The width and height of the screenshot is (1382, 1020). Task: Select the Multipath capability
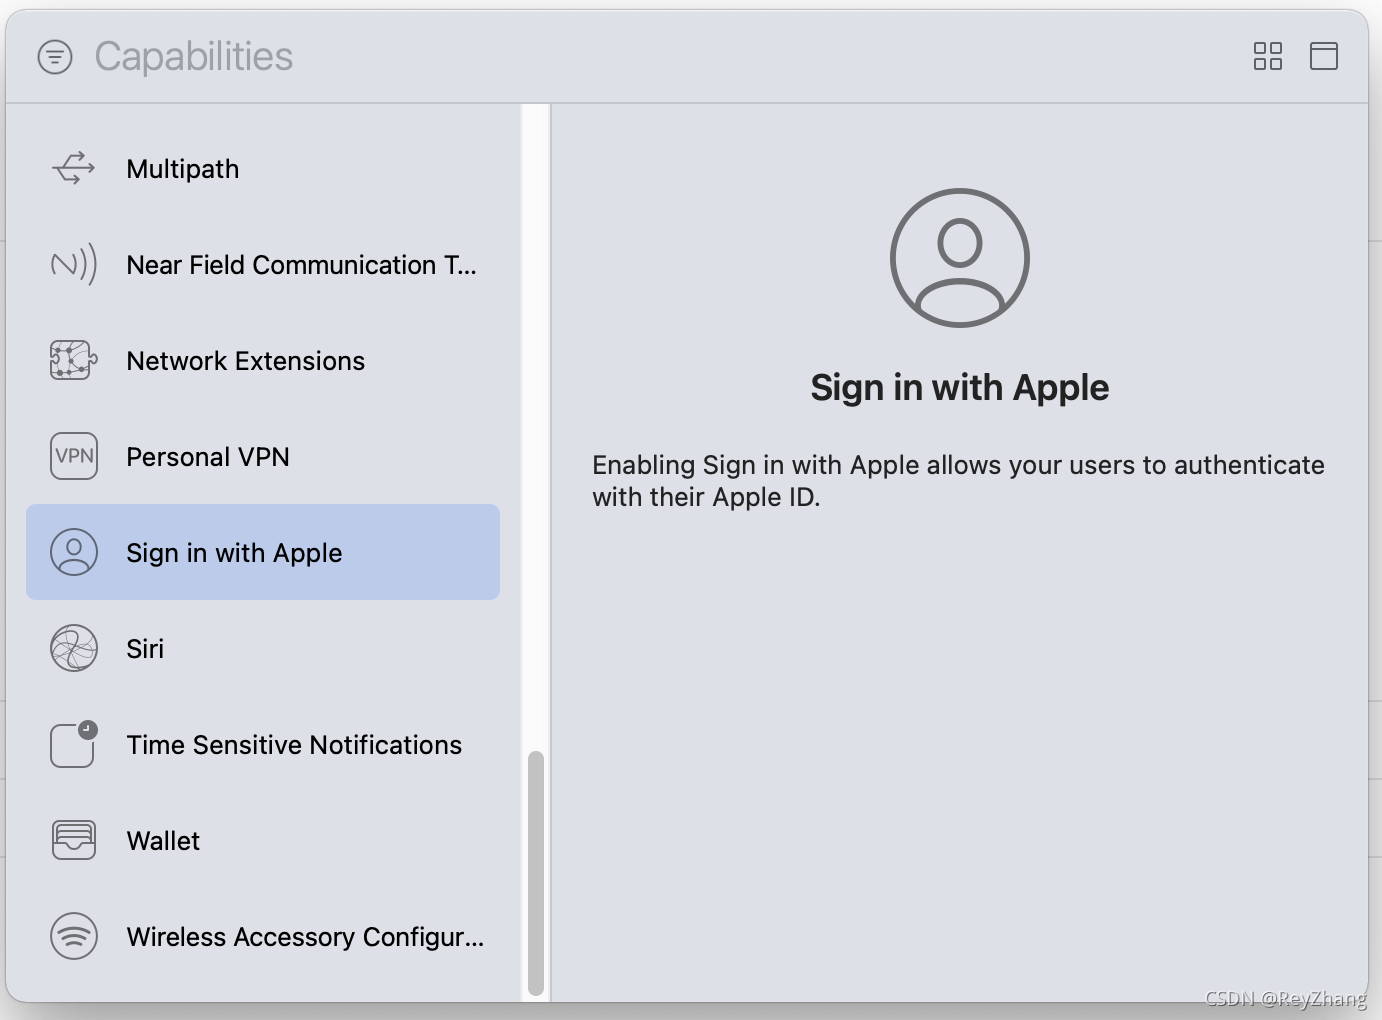tap(263, 169)
